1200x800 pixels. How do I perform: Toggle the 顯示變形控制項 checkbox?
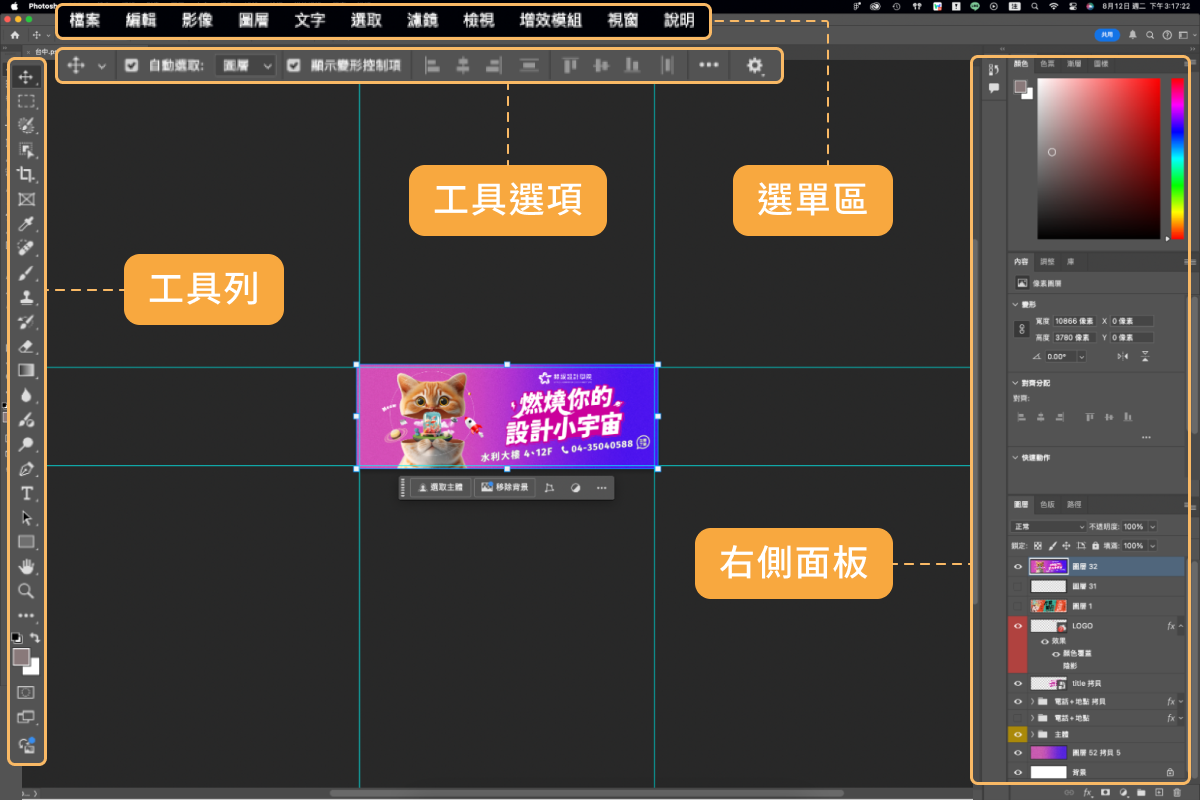[293, 65]
